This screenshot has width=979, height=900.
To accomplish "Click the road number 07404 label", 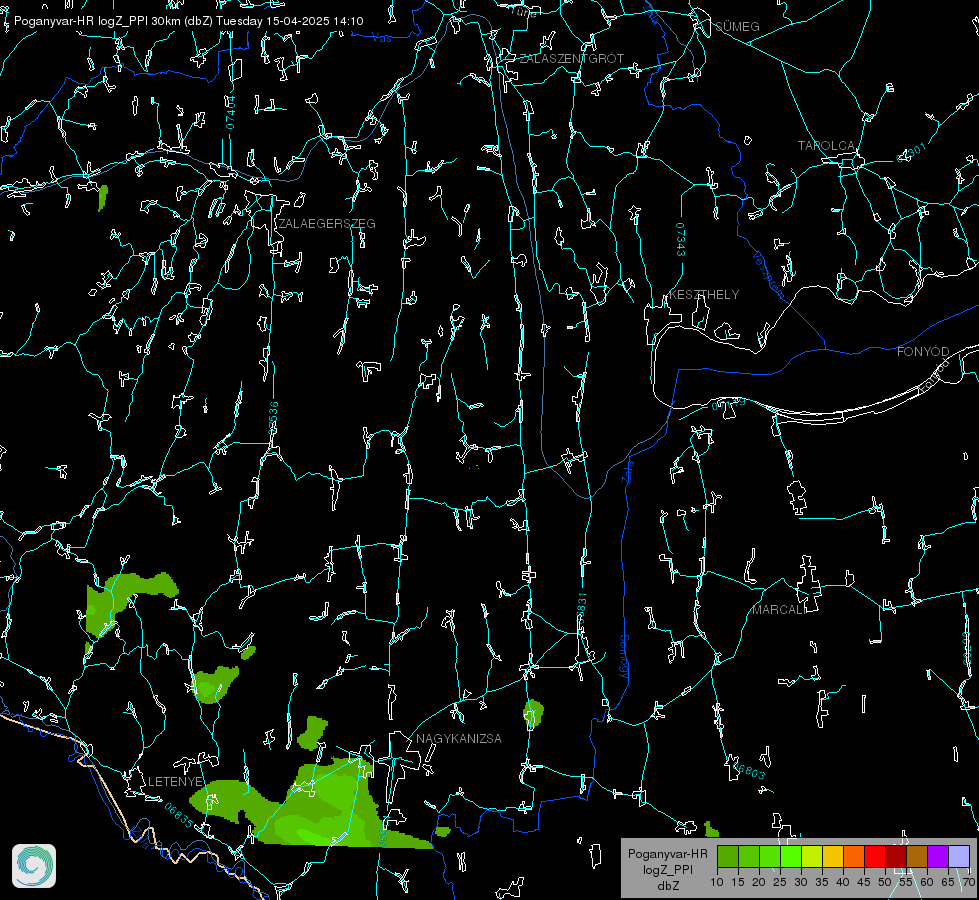I will [230, 112].
